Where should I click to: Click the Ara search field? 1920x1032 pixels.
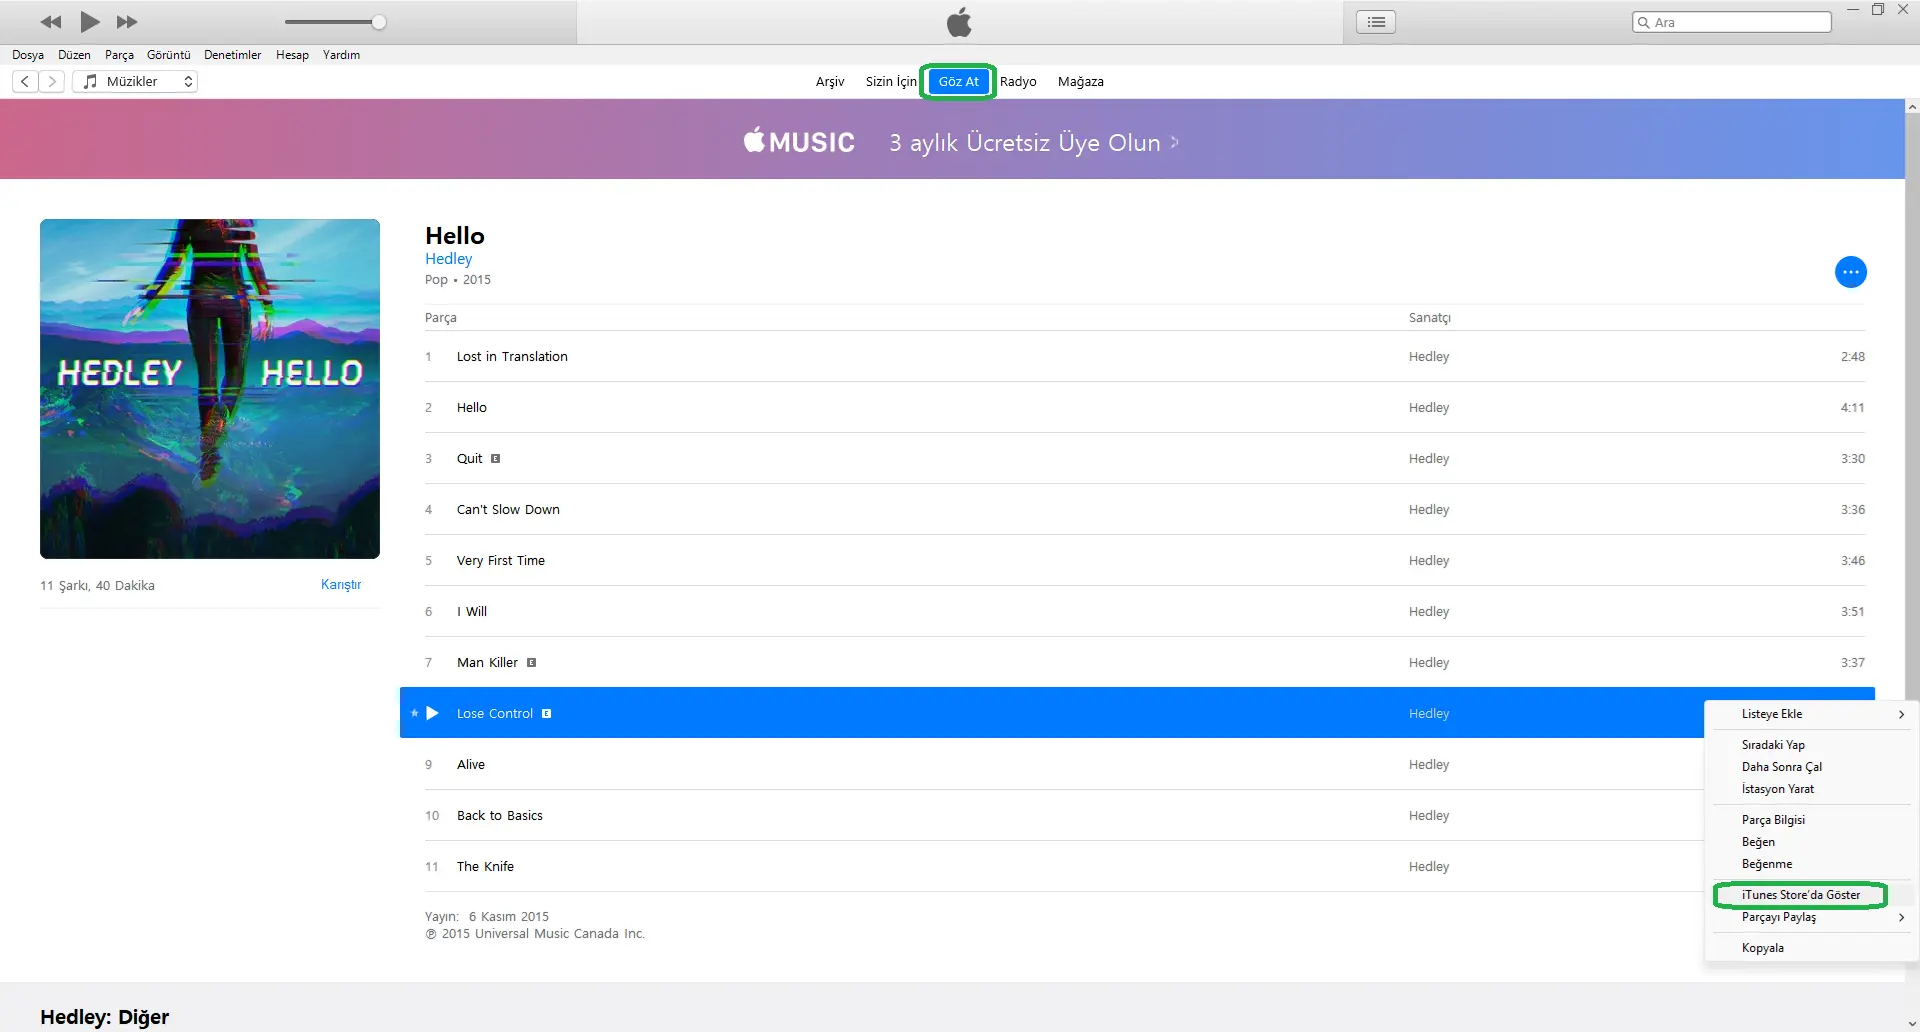[1732, 22]
